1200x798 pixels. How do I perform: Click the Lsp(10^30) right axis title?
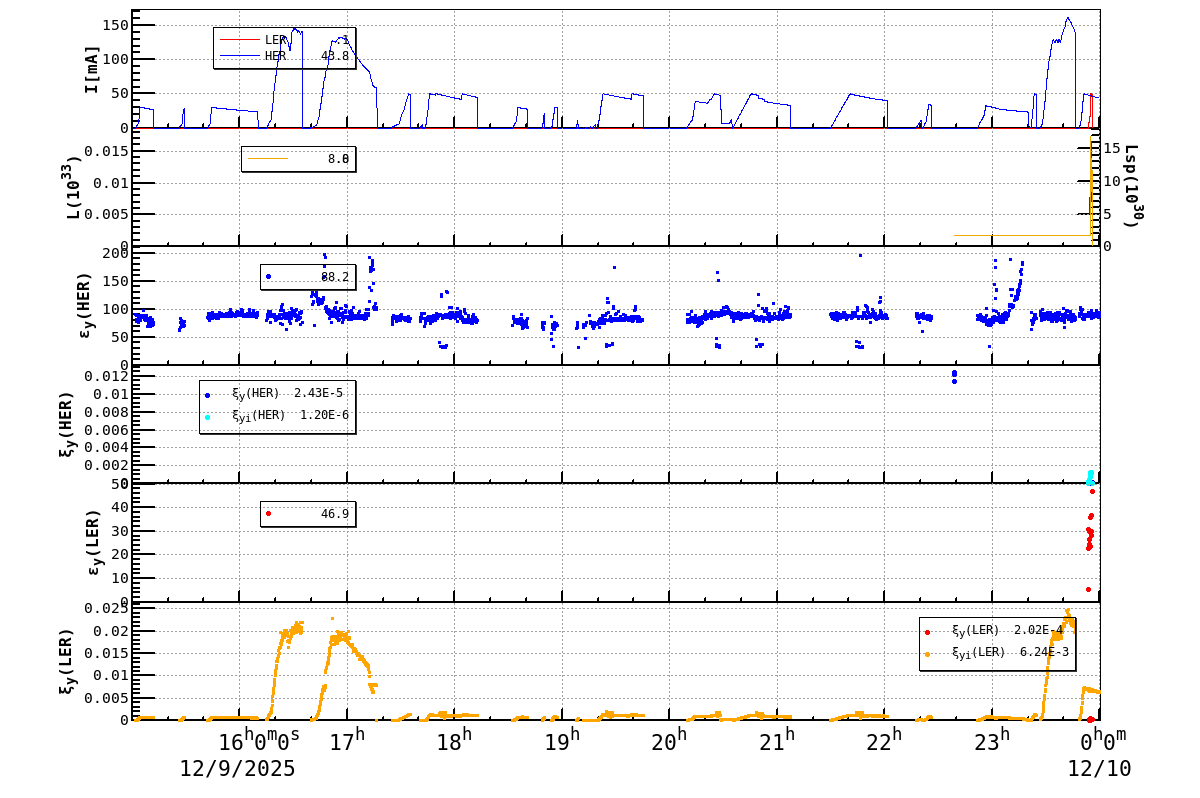click(1132, 186)
